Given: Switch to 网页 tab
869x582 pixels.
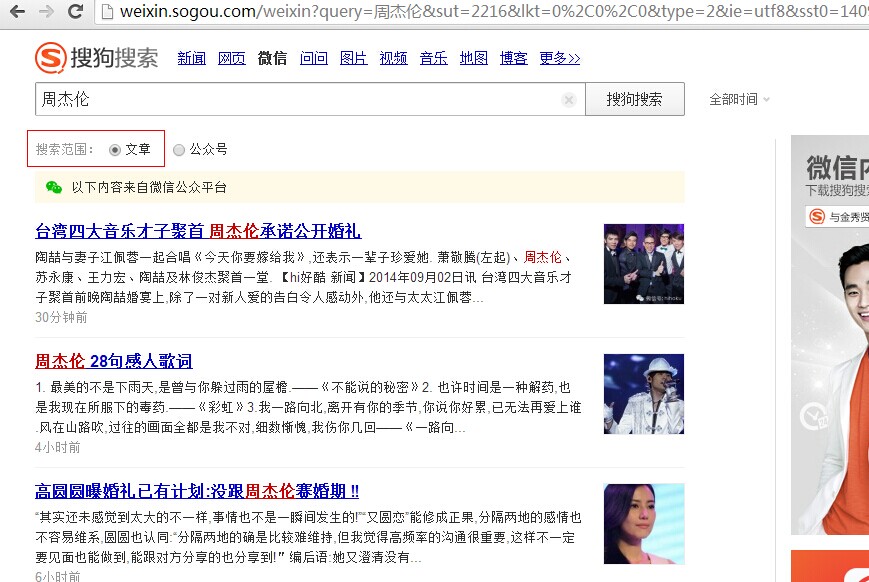Looking at the screenshot, I should point(232,58).
